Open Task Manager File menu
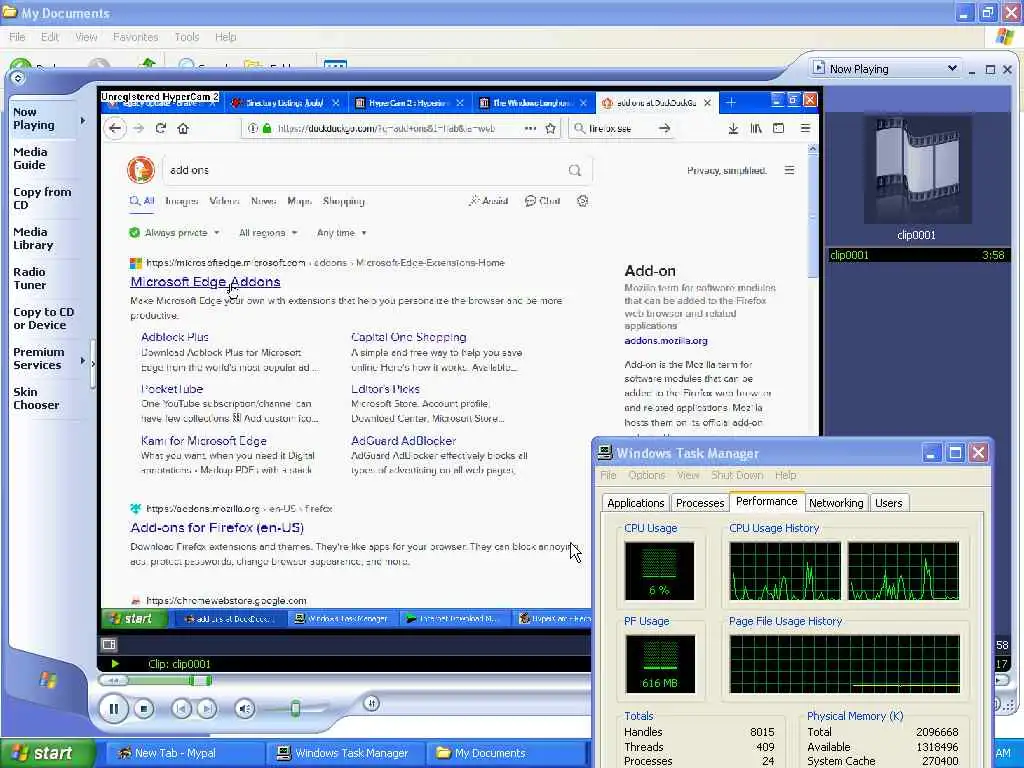The height and width of the screenshot is (768, 1024). click(x=608, y=475)
